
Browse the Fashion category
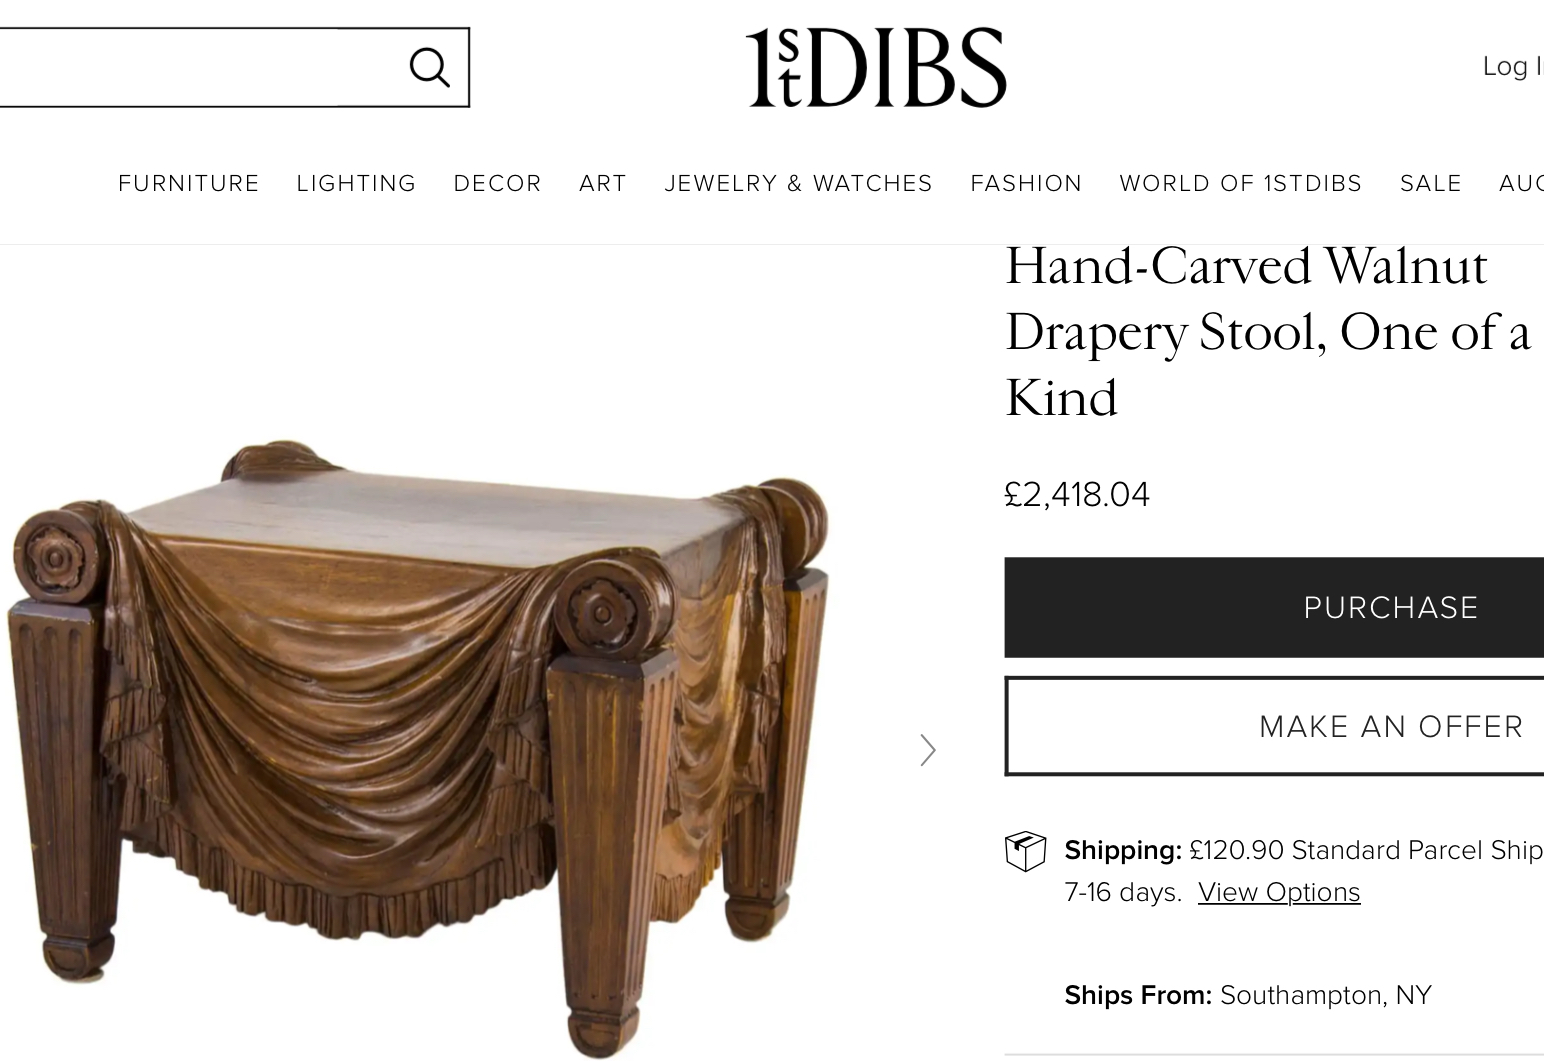1026,183
